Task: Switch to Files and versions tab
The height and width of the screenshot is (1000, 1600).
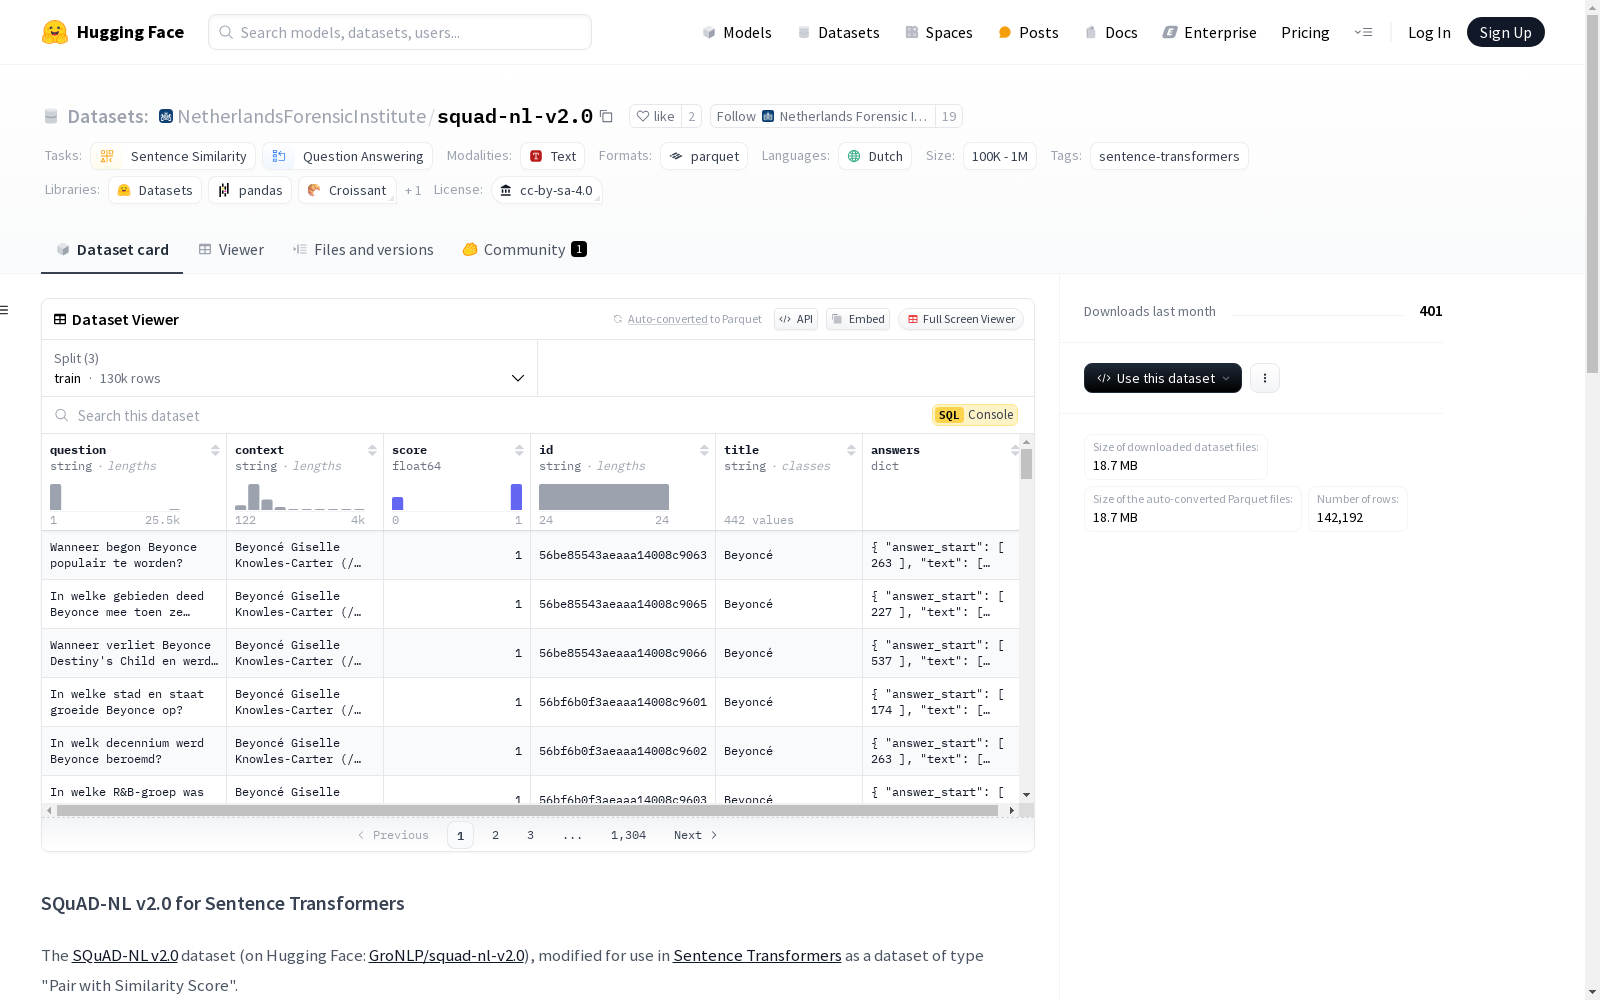Action: click(x=363, y=250)
